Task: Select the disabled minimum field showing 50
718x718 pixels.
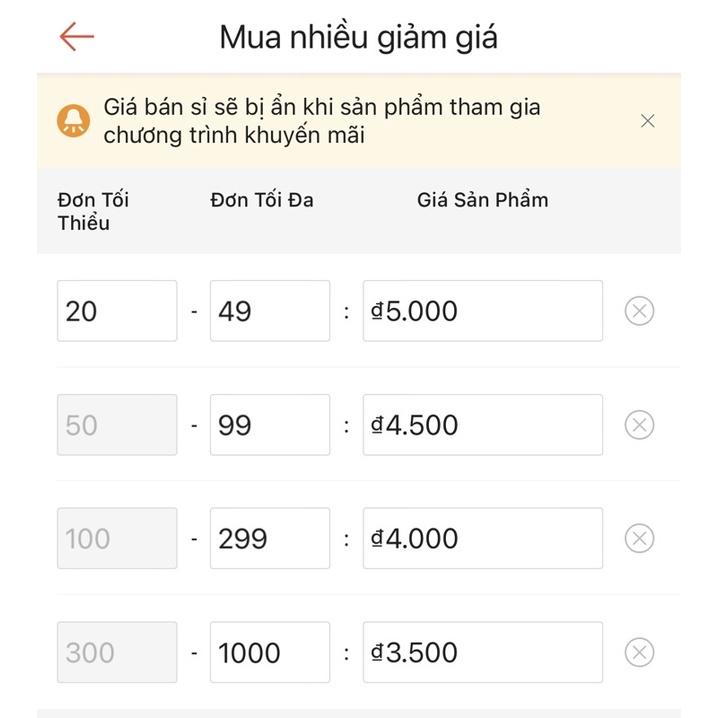Action: pyautogui.click(x=117, y=425)
